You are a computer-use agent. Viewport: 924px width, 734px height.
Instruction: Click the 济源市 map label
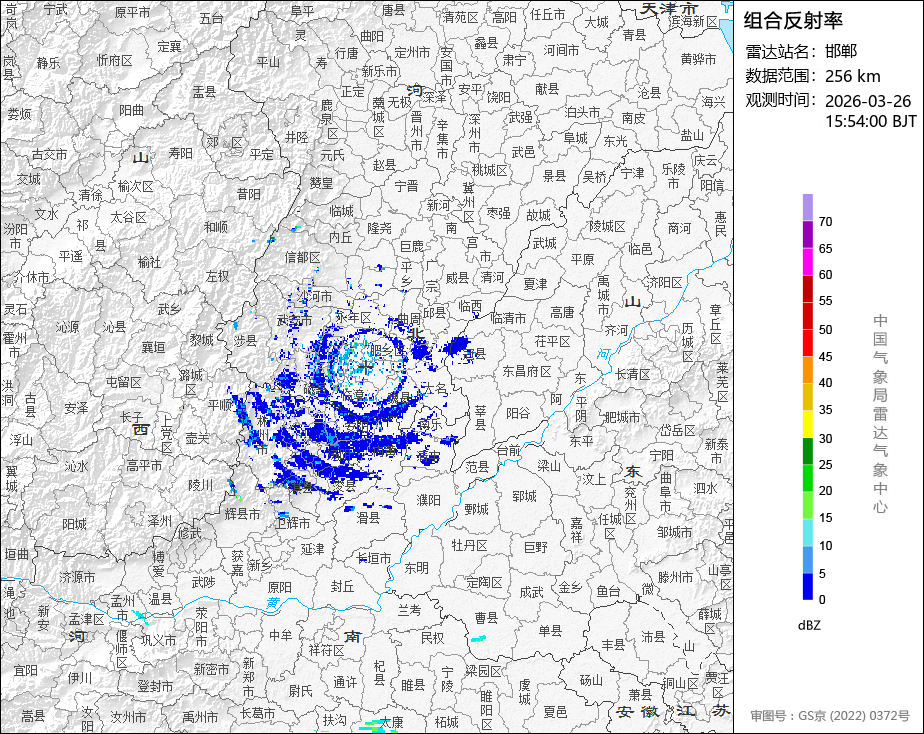point(78,577)
